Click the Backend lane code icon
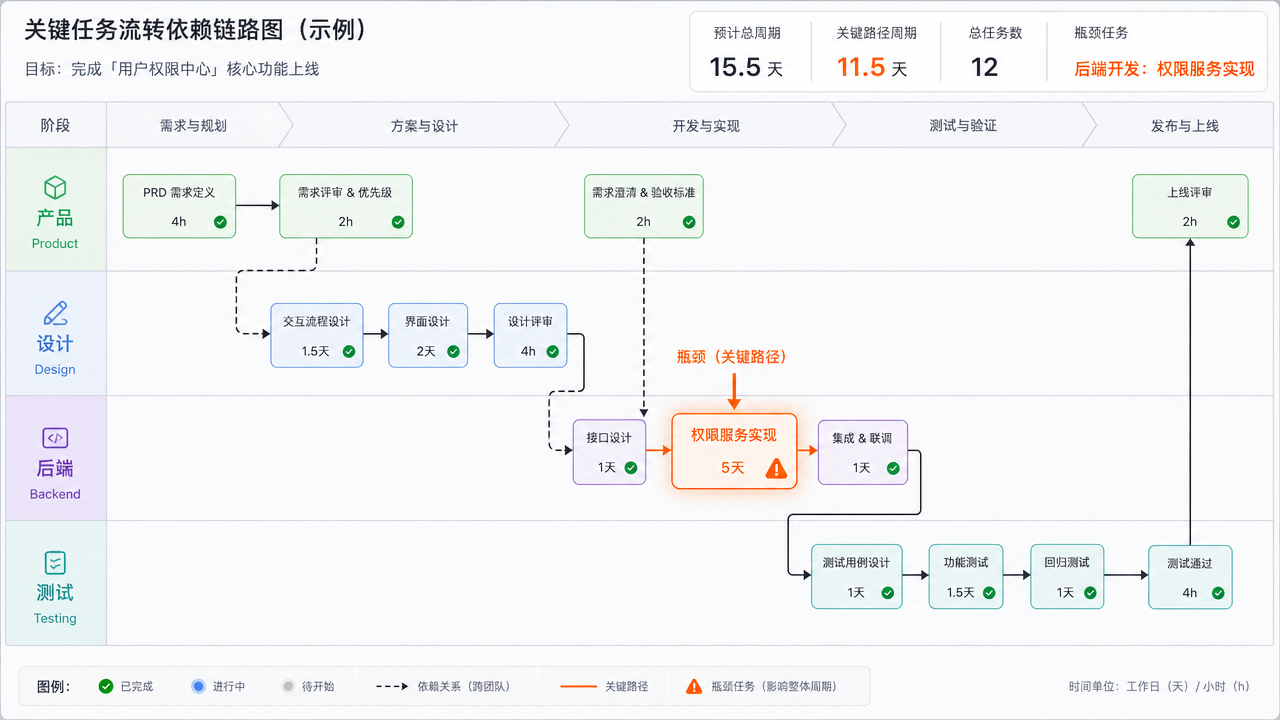The image size is (1280, 720). coord(55,438)
